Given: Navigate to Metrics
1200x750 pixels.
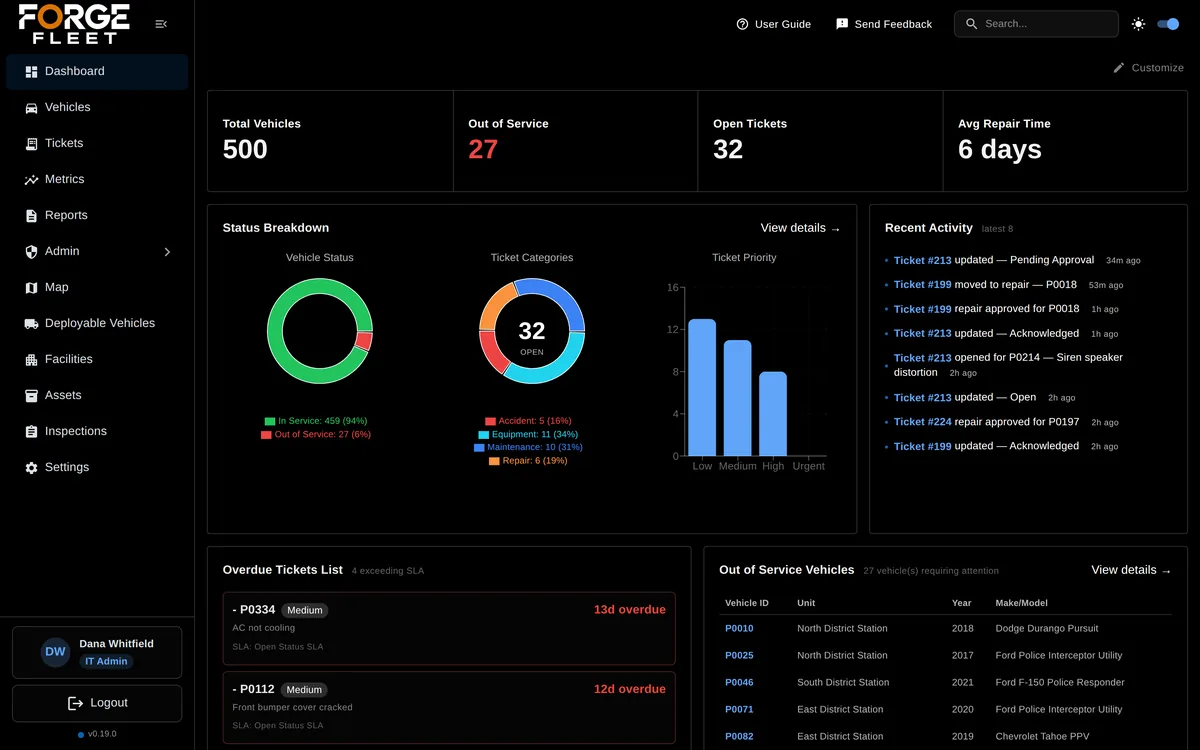Looking at the screenshot, I should 97,179.
